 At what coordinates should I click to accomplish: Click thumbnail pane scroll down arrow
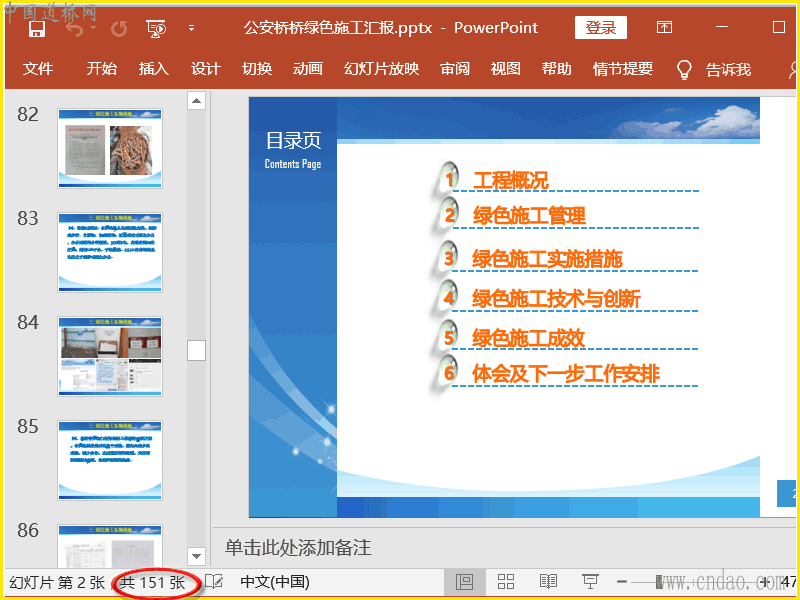[x=196, y=556]
